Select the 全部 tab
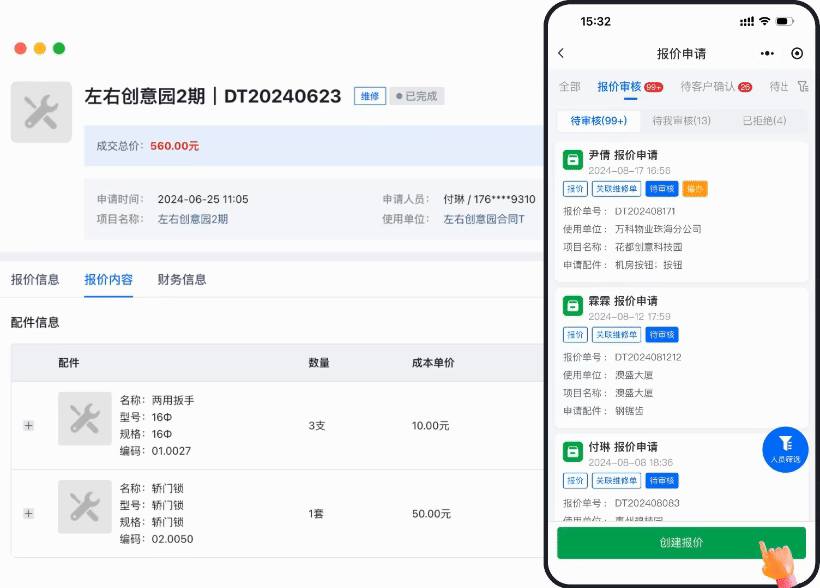 (569, 87)
